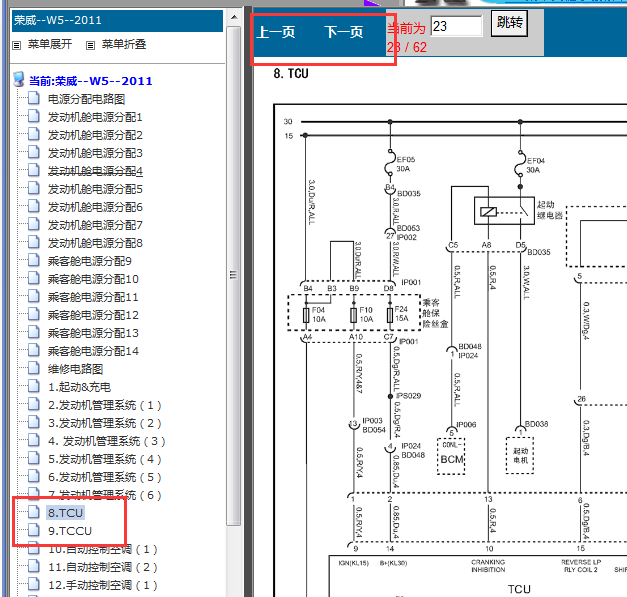Image resolution: width=627 pixels, height=597 pixels.
Task: Click the page icon beside 6.发动机管理系统 (5)
Action: (x=34, y=476)
